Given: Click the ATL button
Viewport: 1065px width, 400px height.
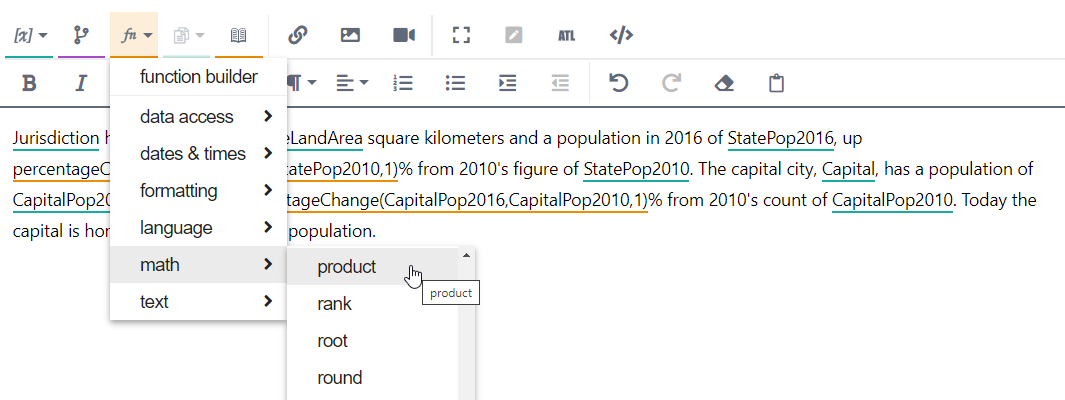Looking at the screenshot, I should pos(566,35).
